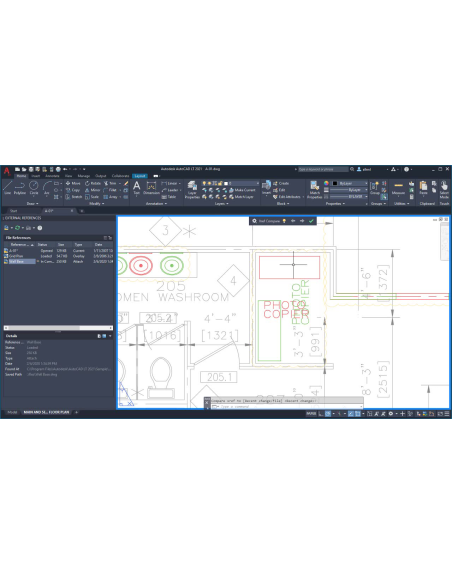Select the Polyline tool
The width and height of the screenshot is (452, 584).
click(x=20, y=187)
